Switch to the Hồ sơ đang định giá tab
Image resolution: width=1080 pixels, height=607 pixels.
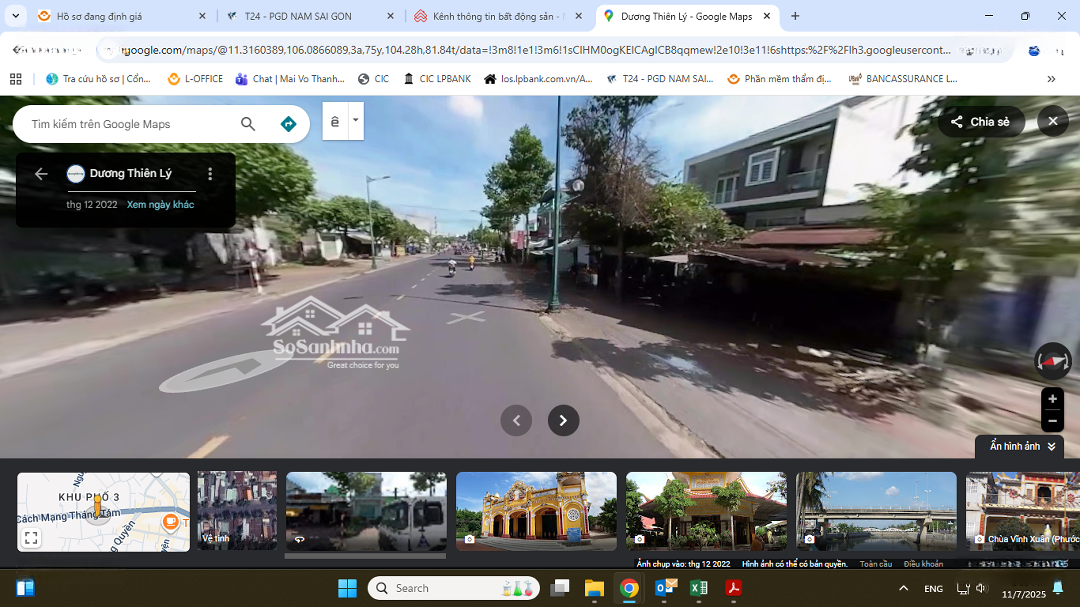tap(112, 17)
